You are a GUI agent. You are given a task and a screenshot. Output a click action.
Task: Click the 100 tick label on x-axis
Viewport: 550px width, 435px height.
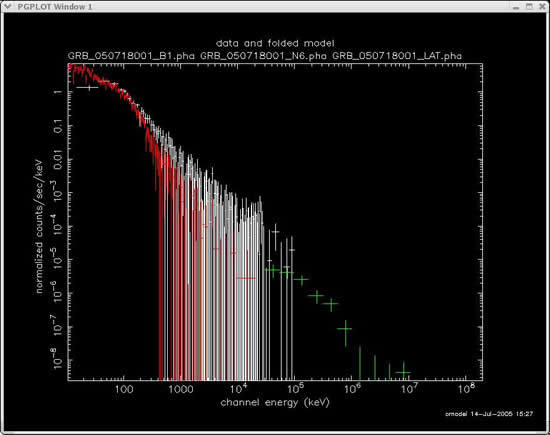(124, 389)
